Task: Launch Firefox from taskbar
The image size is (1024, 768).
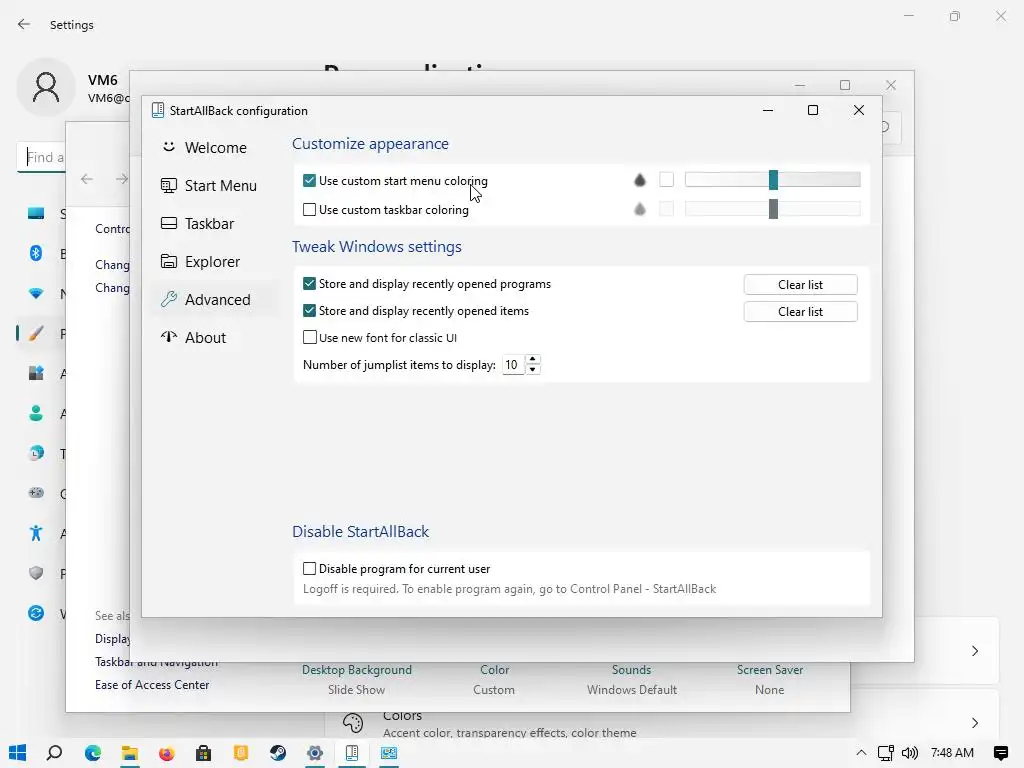Action: pyautogui.click(x=167, y=753)
